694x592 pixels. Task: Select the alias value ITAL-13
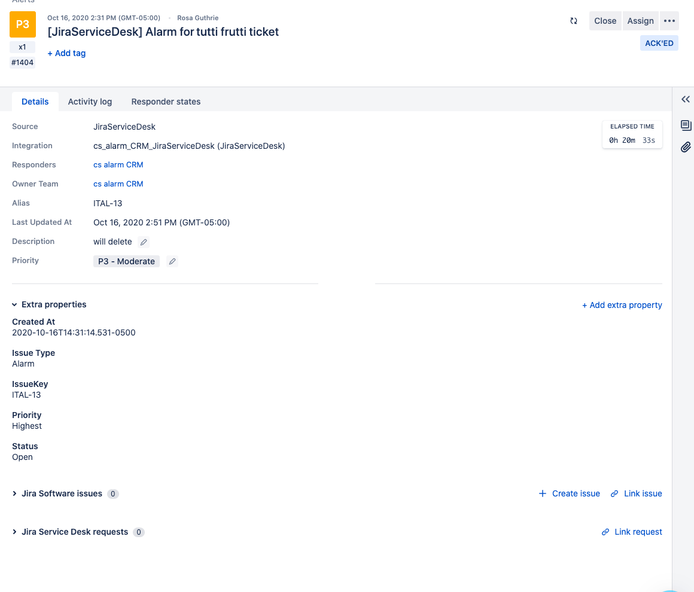[108, 203]
